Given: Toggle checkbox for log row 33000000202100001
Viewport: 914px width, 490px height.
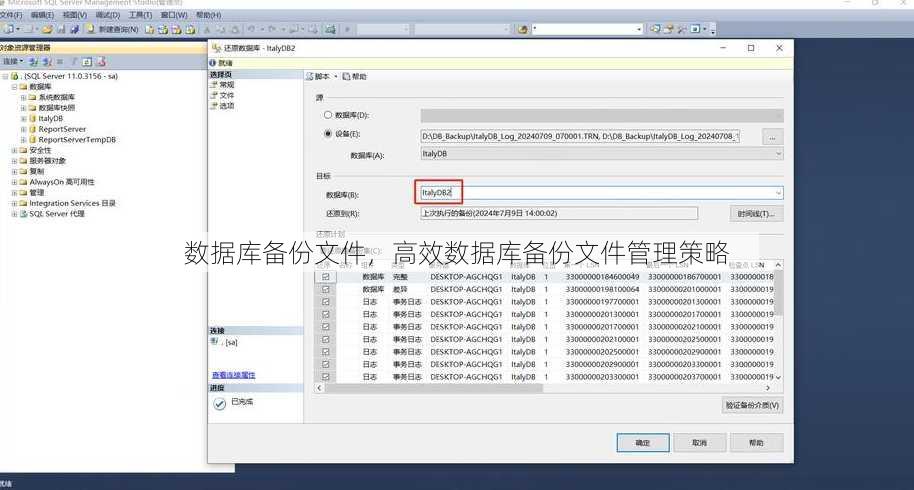Looking at the screenshot, I should point(325,339).
